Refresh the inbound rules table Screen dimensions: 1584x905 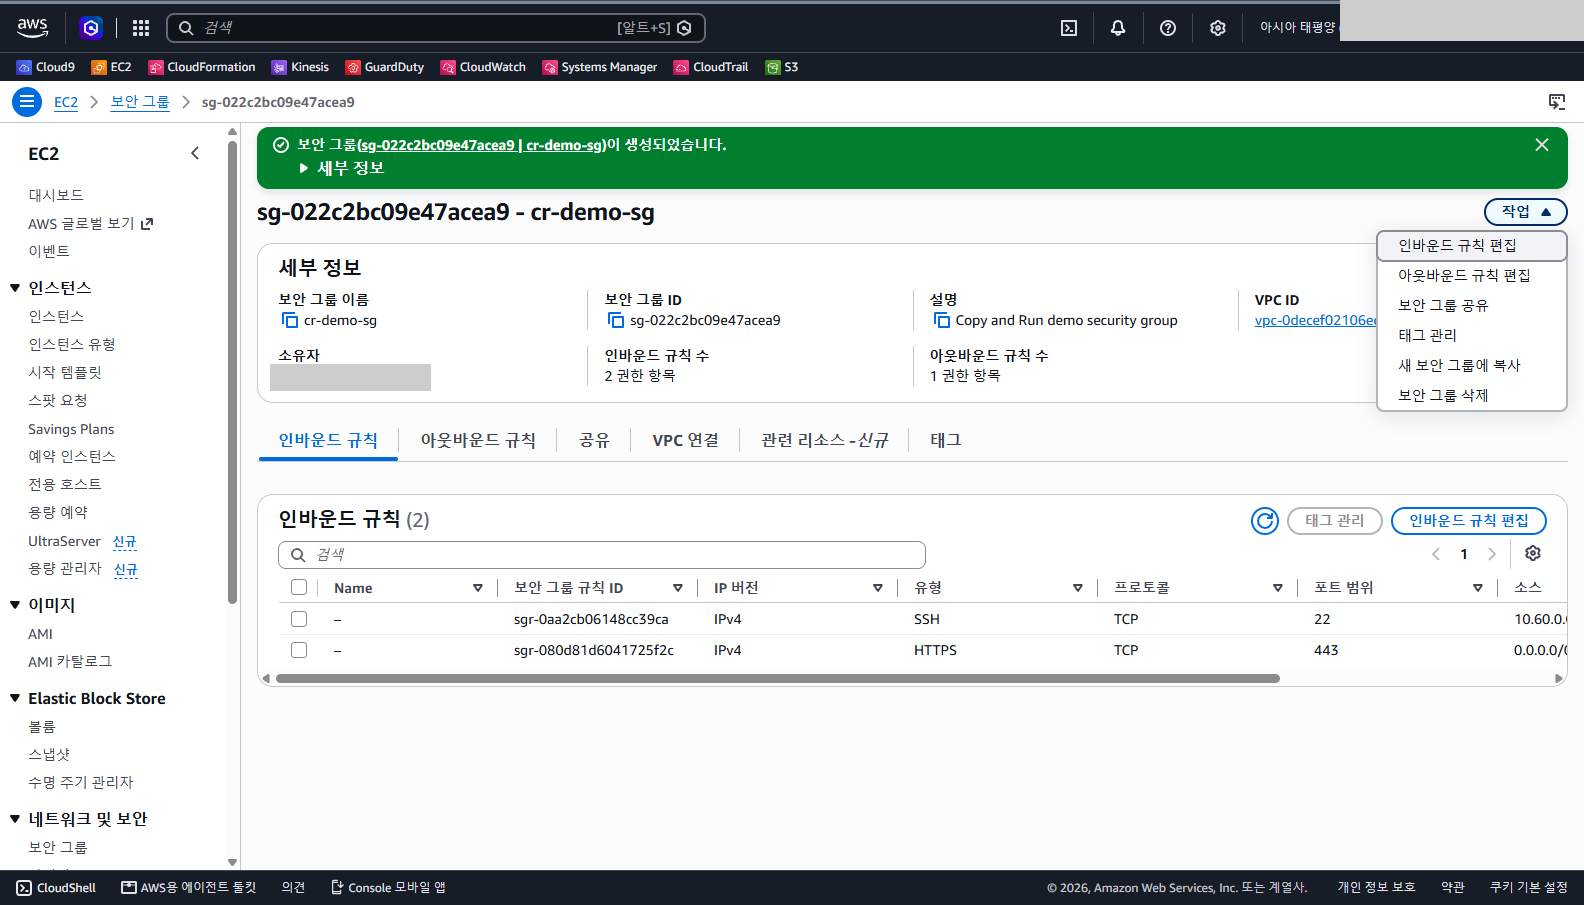point(1265,521)
